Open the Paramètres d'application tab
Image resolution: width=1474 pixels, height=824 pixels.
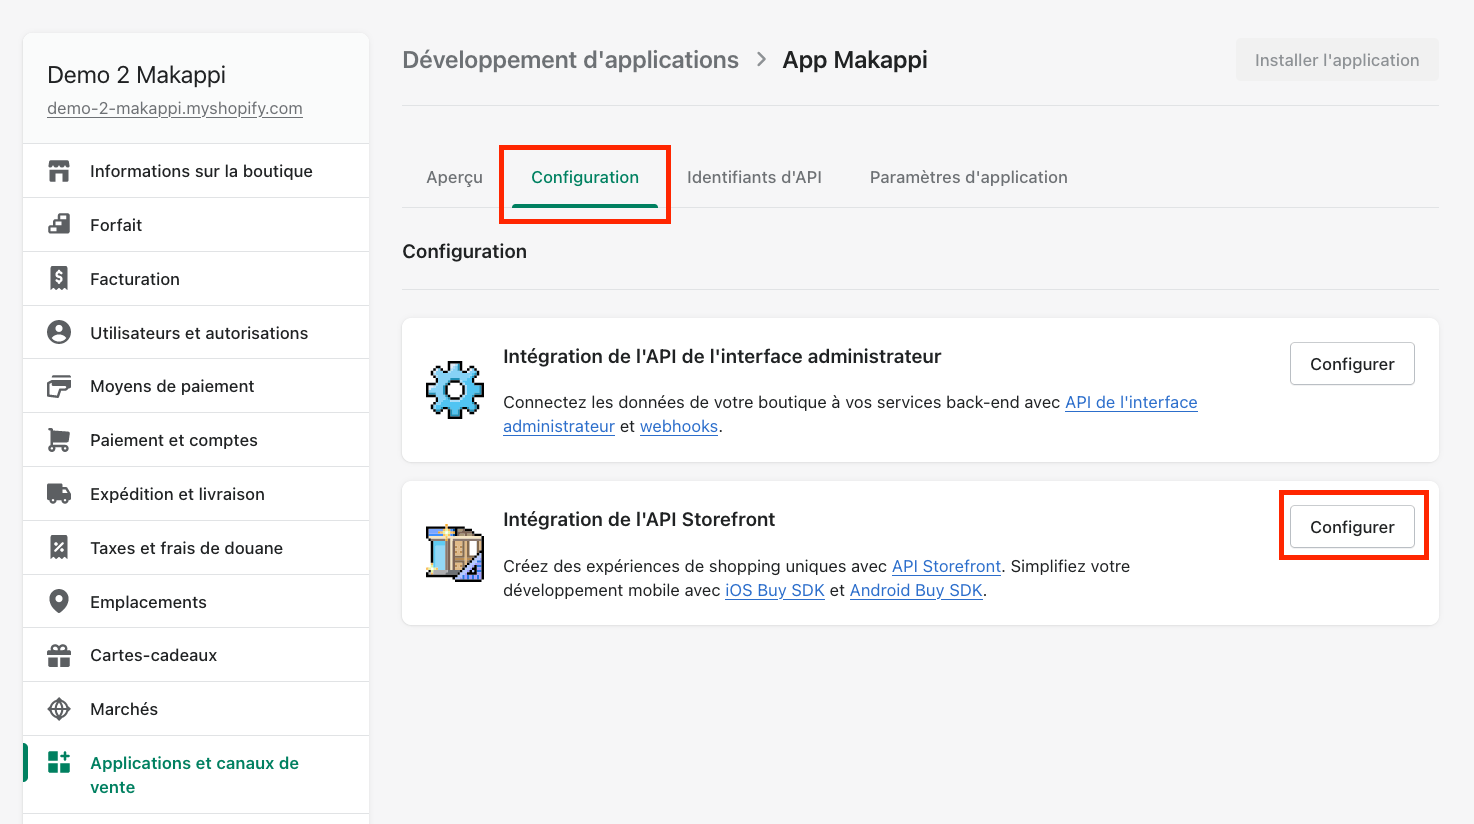pyautogui.click(x=969, y=177)
